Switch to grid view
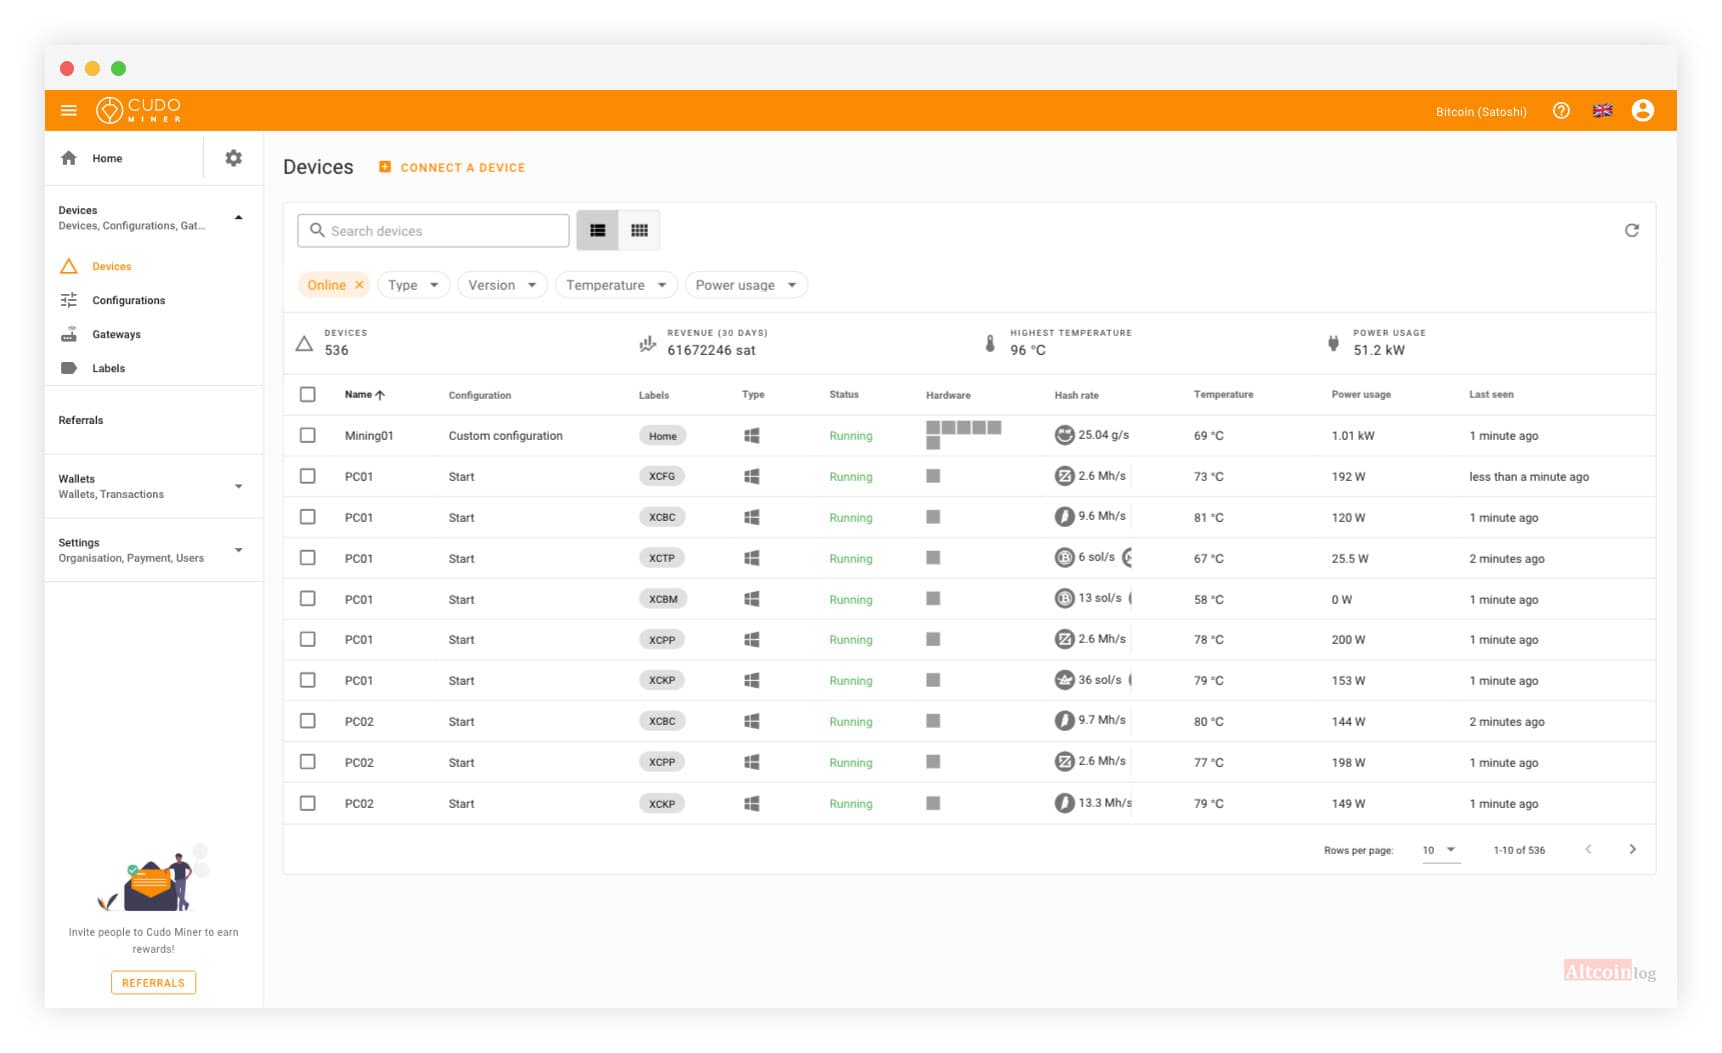 point(639,231)
